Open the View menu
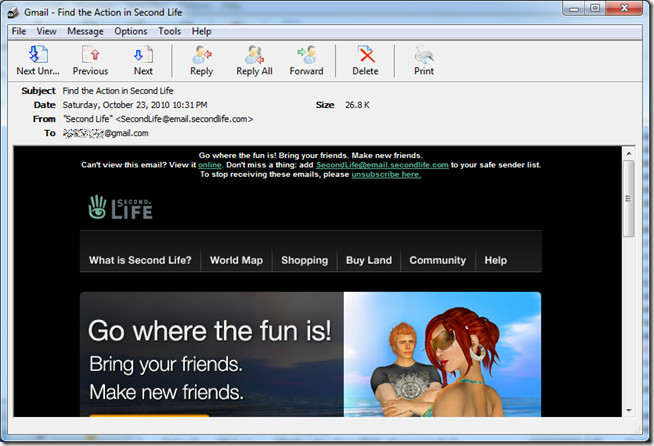This screenshot has height=446, width=654. point(46,31)
